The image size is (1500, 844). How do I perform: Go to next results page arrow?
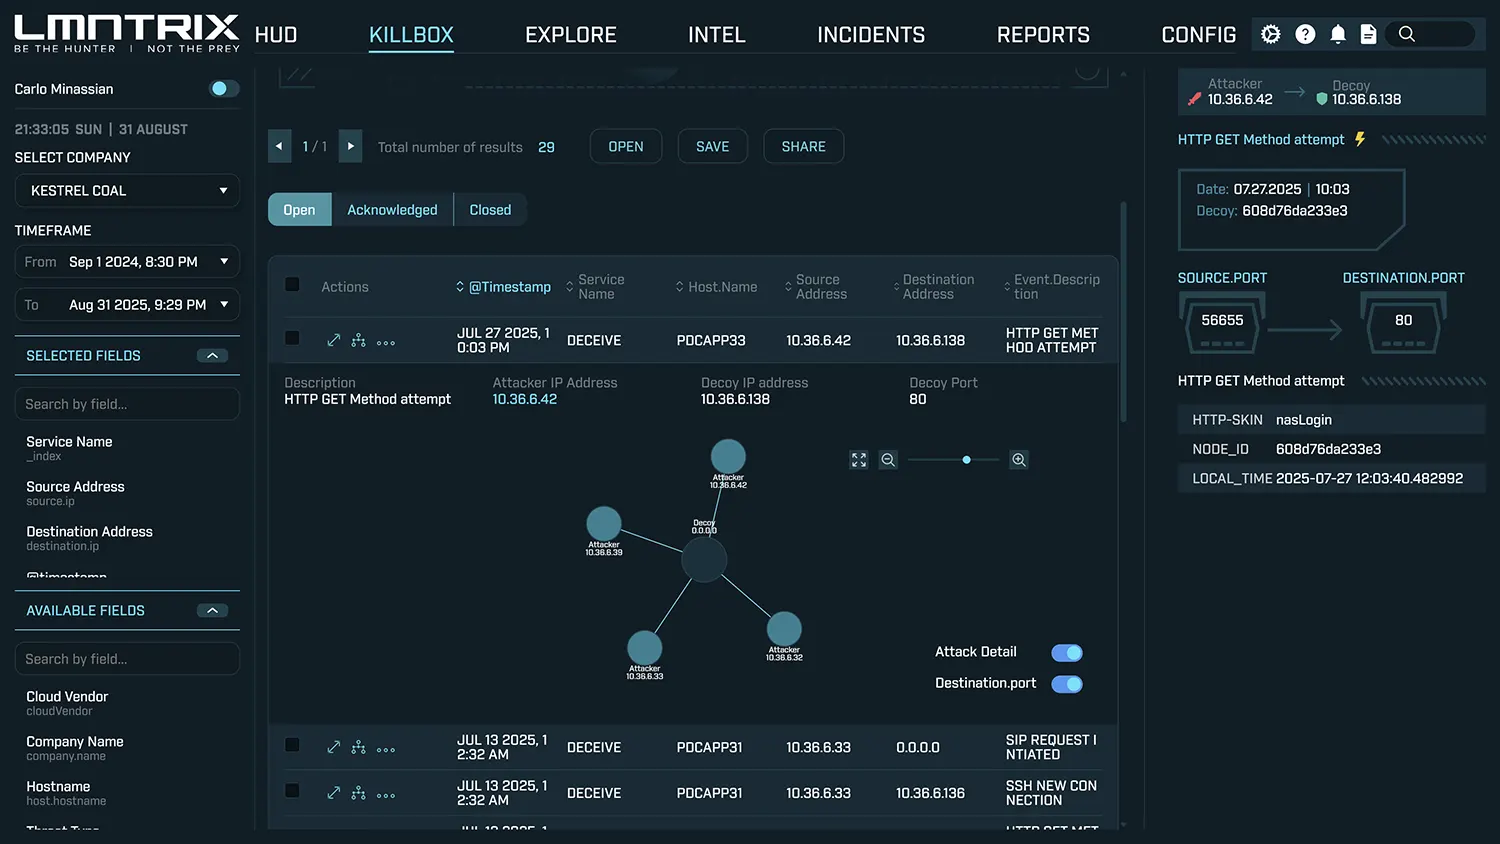point(350,146)
